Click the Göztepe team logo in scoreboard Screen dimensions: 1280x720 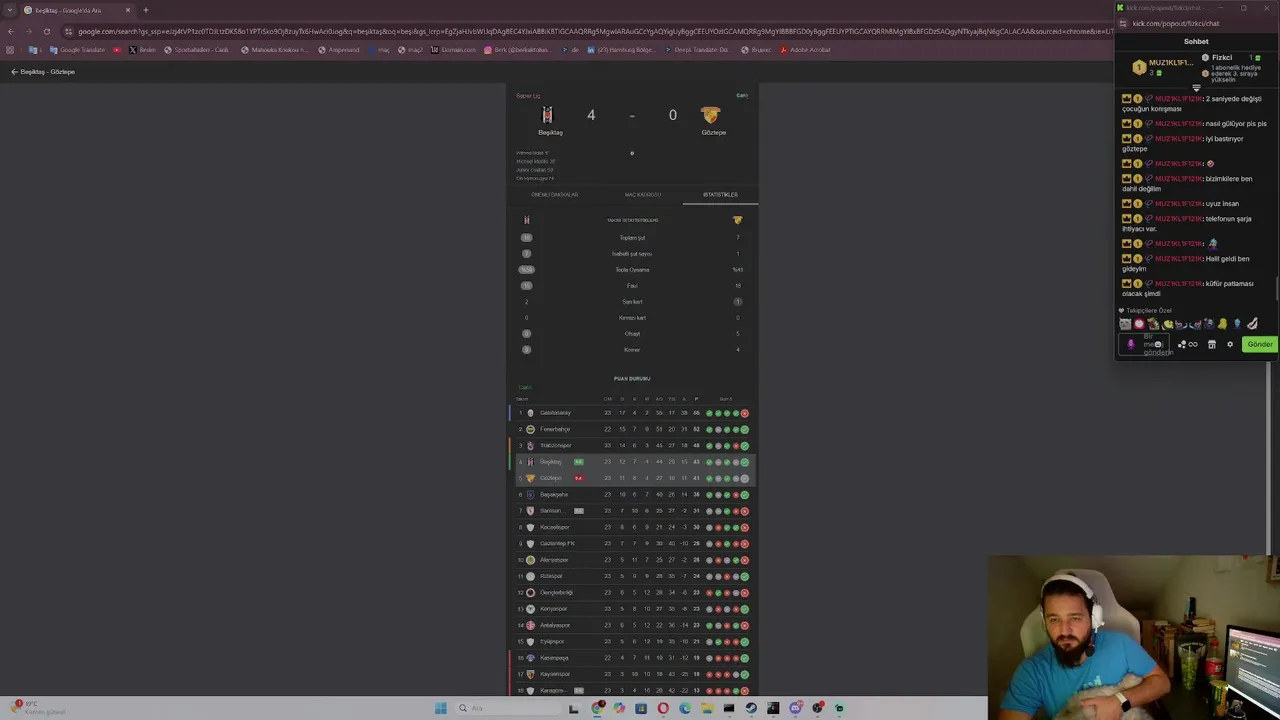coord(711,115)
